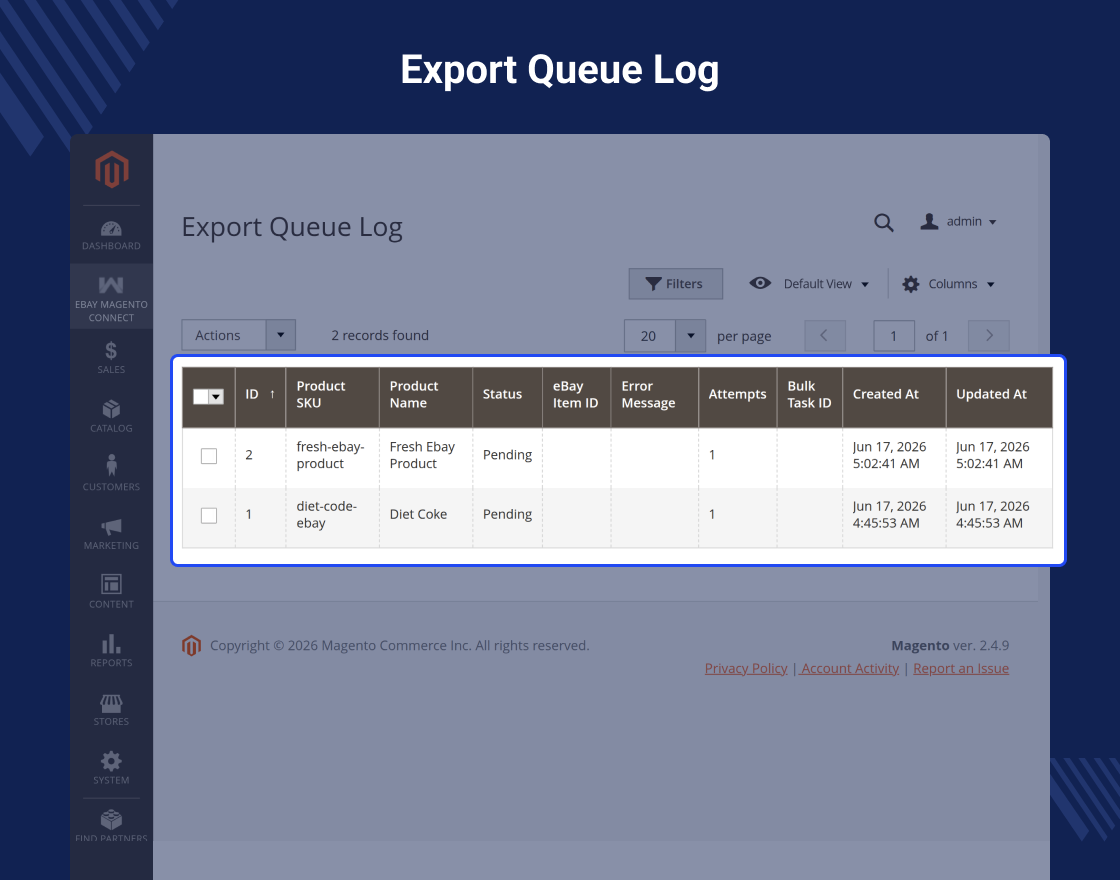Go to the next page
The width and height of the screenshot is (1120, 880).
point(989,336)
